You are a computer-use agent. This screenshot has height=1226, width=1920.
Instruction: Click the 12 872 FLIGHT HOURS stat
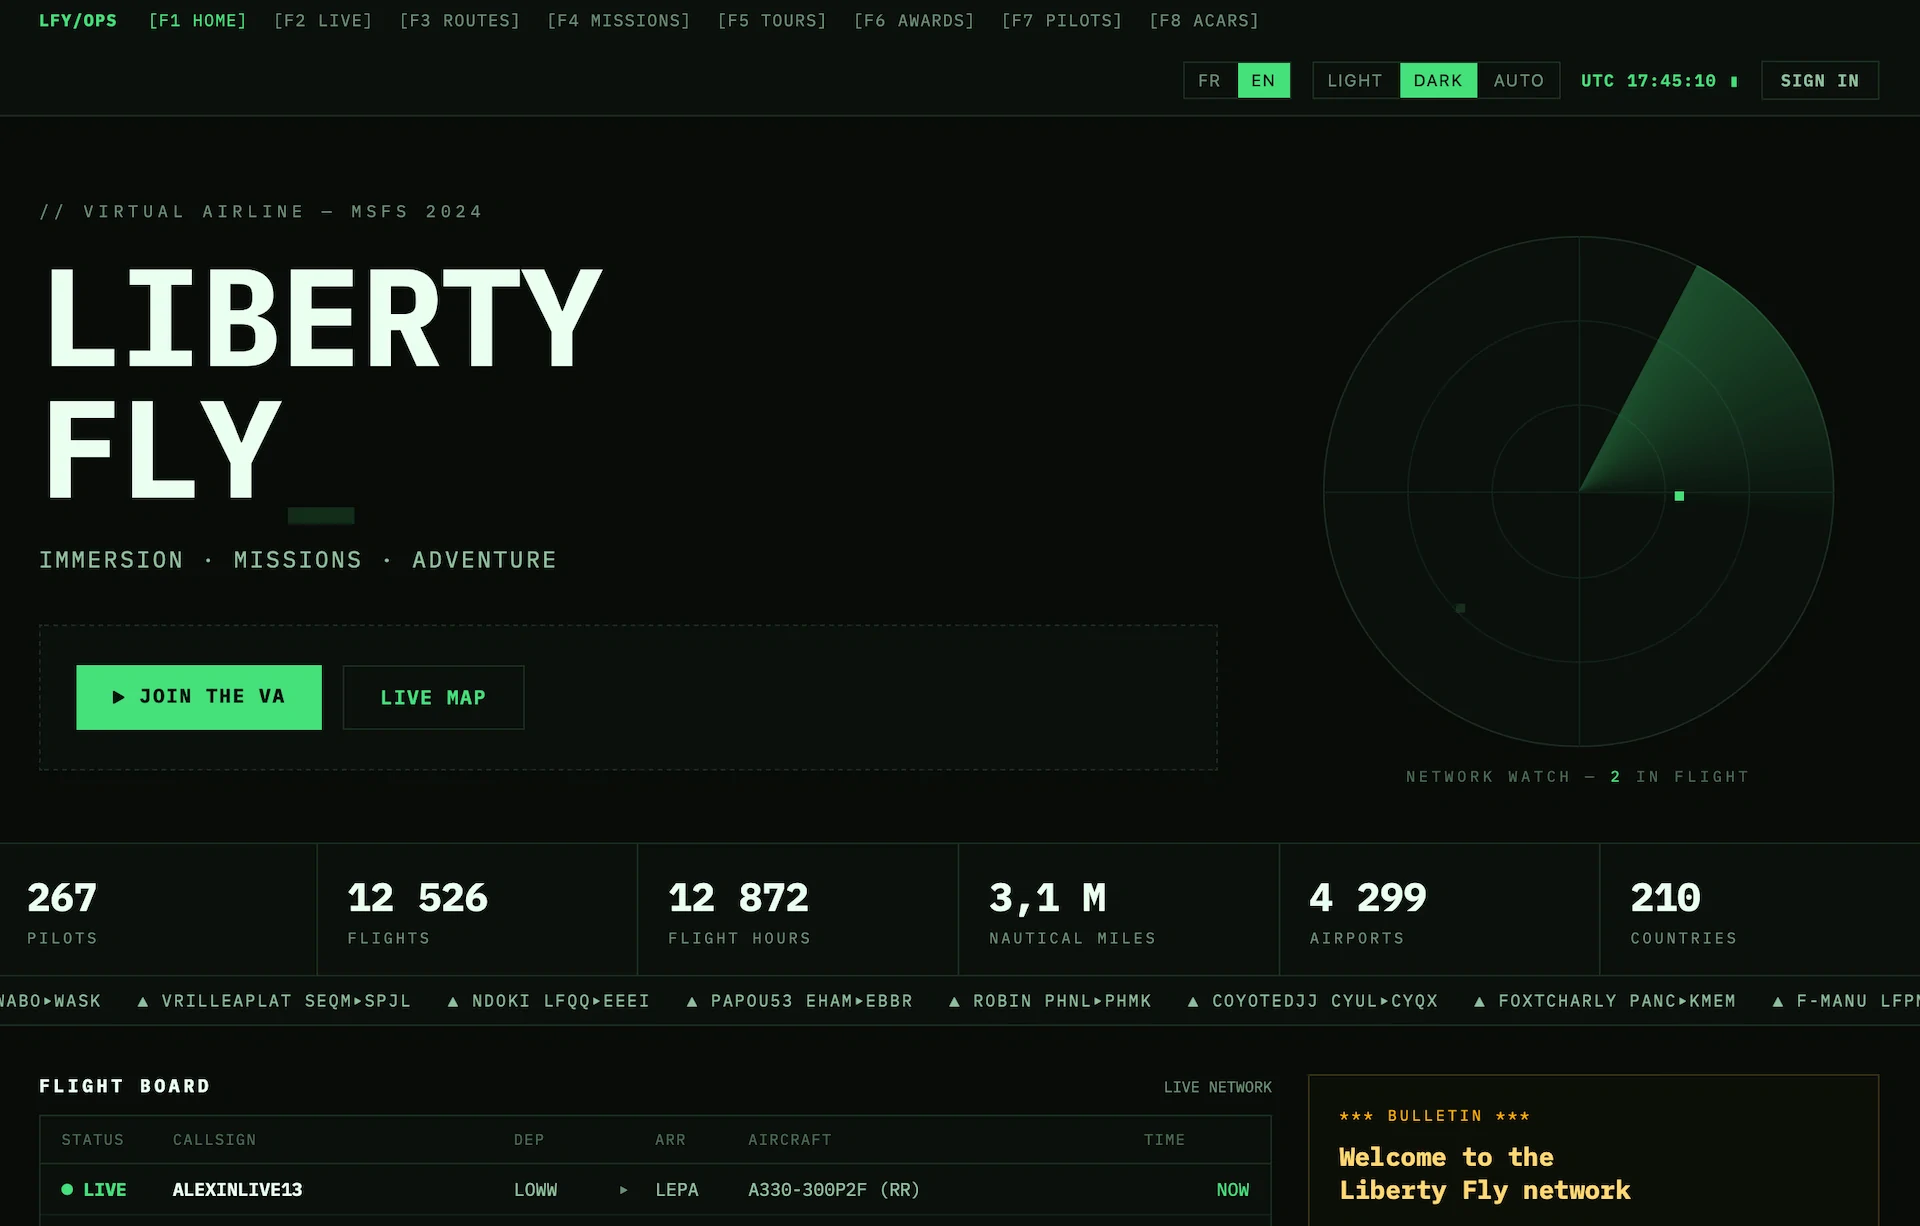click(798, 910)
